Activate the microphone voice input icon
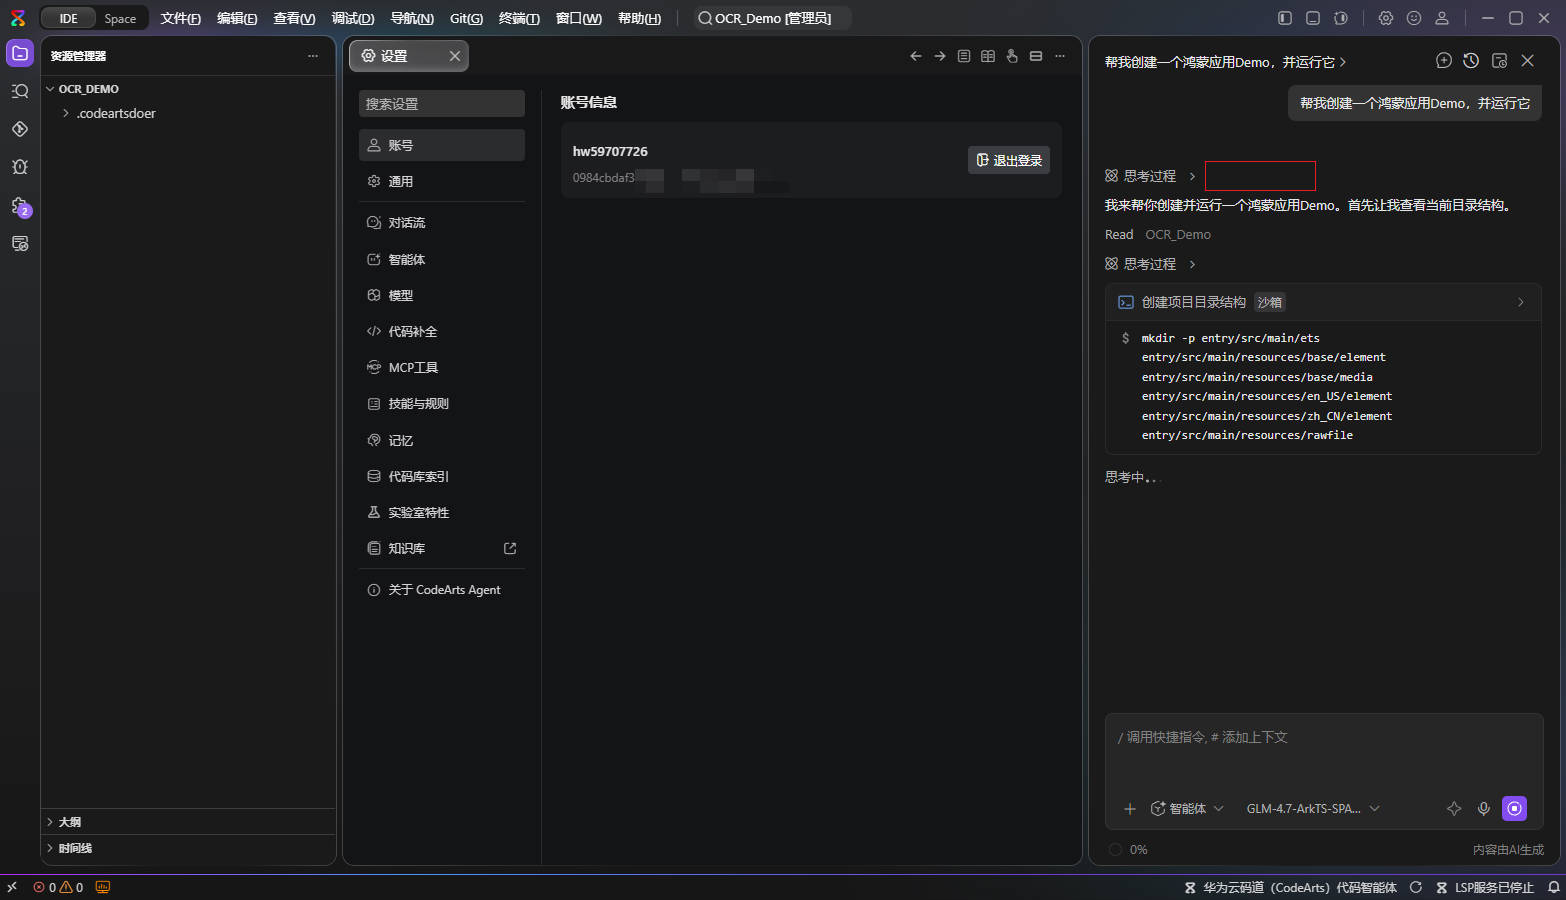The height and width of the screenshot is (900, 1566). 1484,809
